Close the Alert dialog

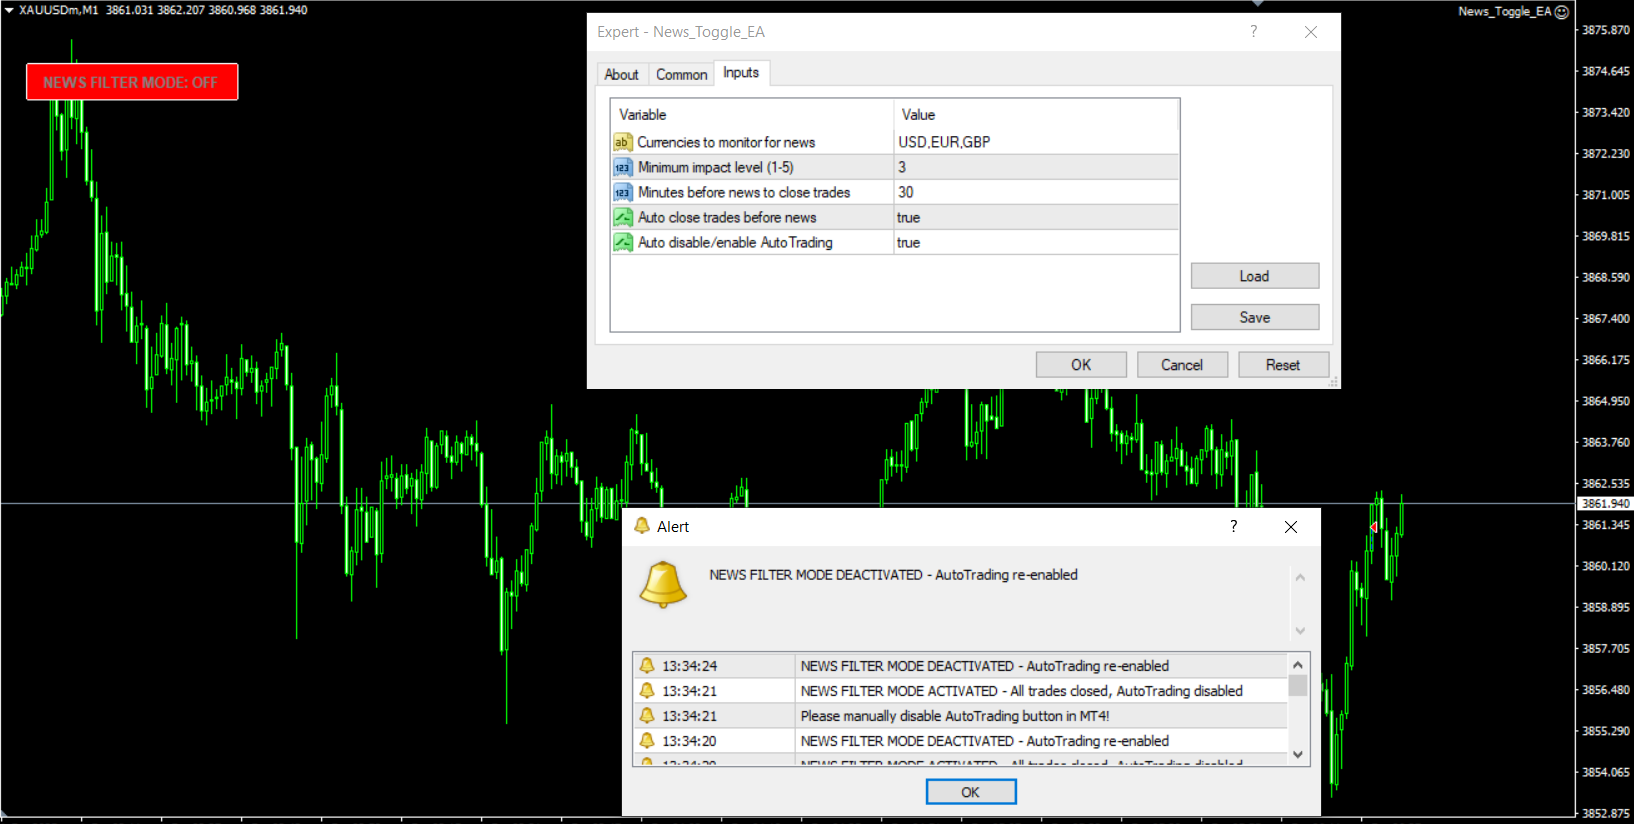click(x=1291, y=527)
